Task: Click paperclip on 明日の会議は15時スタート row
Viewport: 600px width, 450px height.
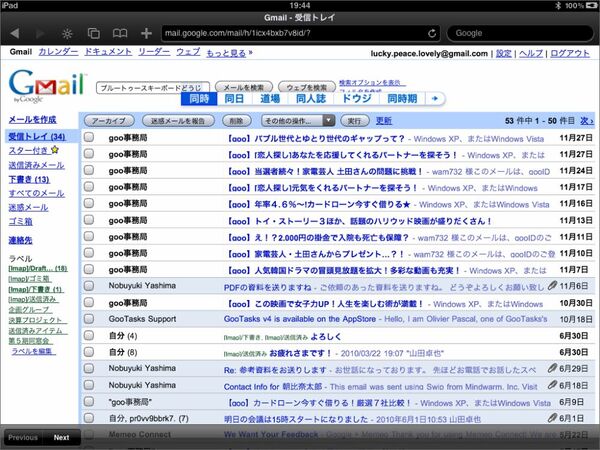Action: pyautogui.click(x=552, y=418)
